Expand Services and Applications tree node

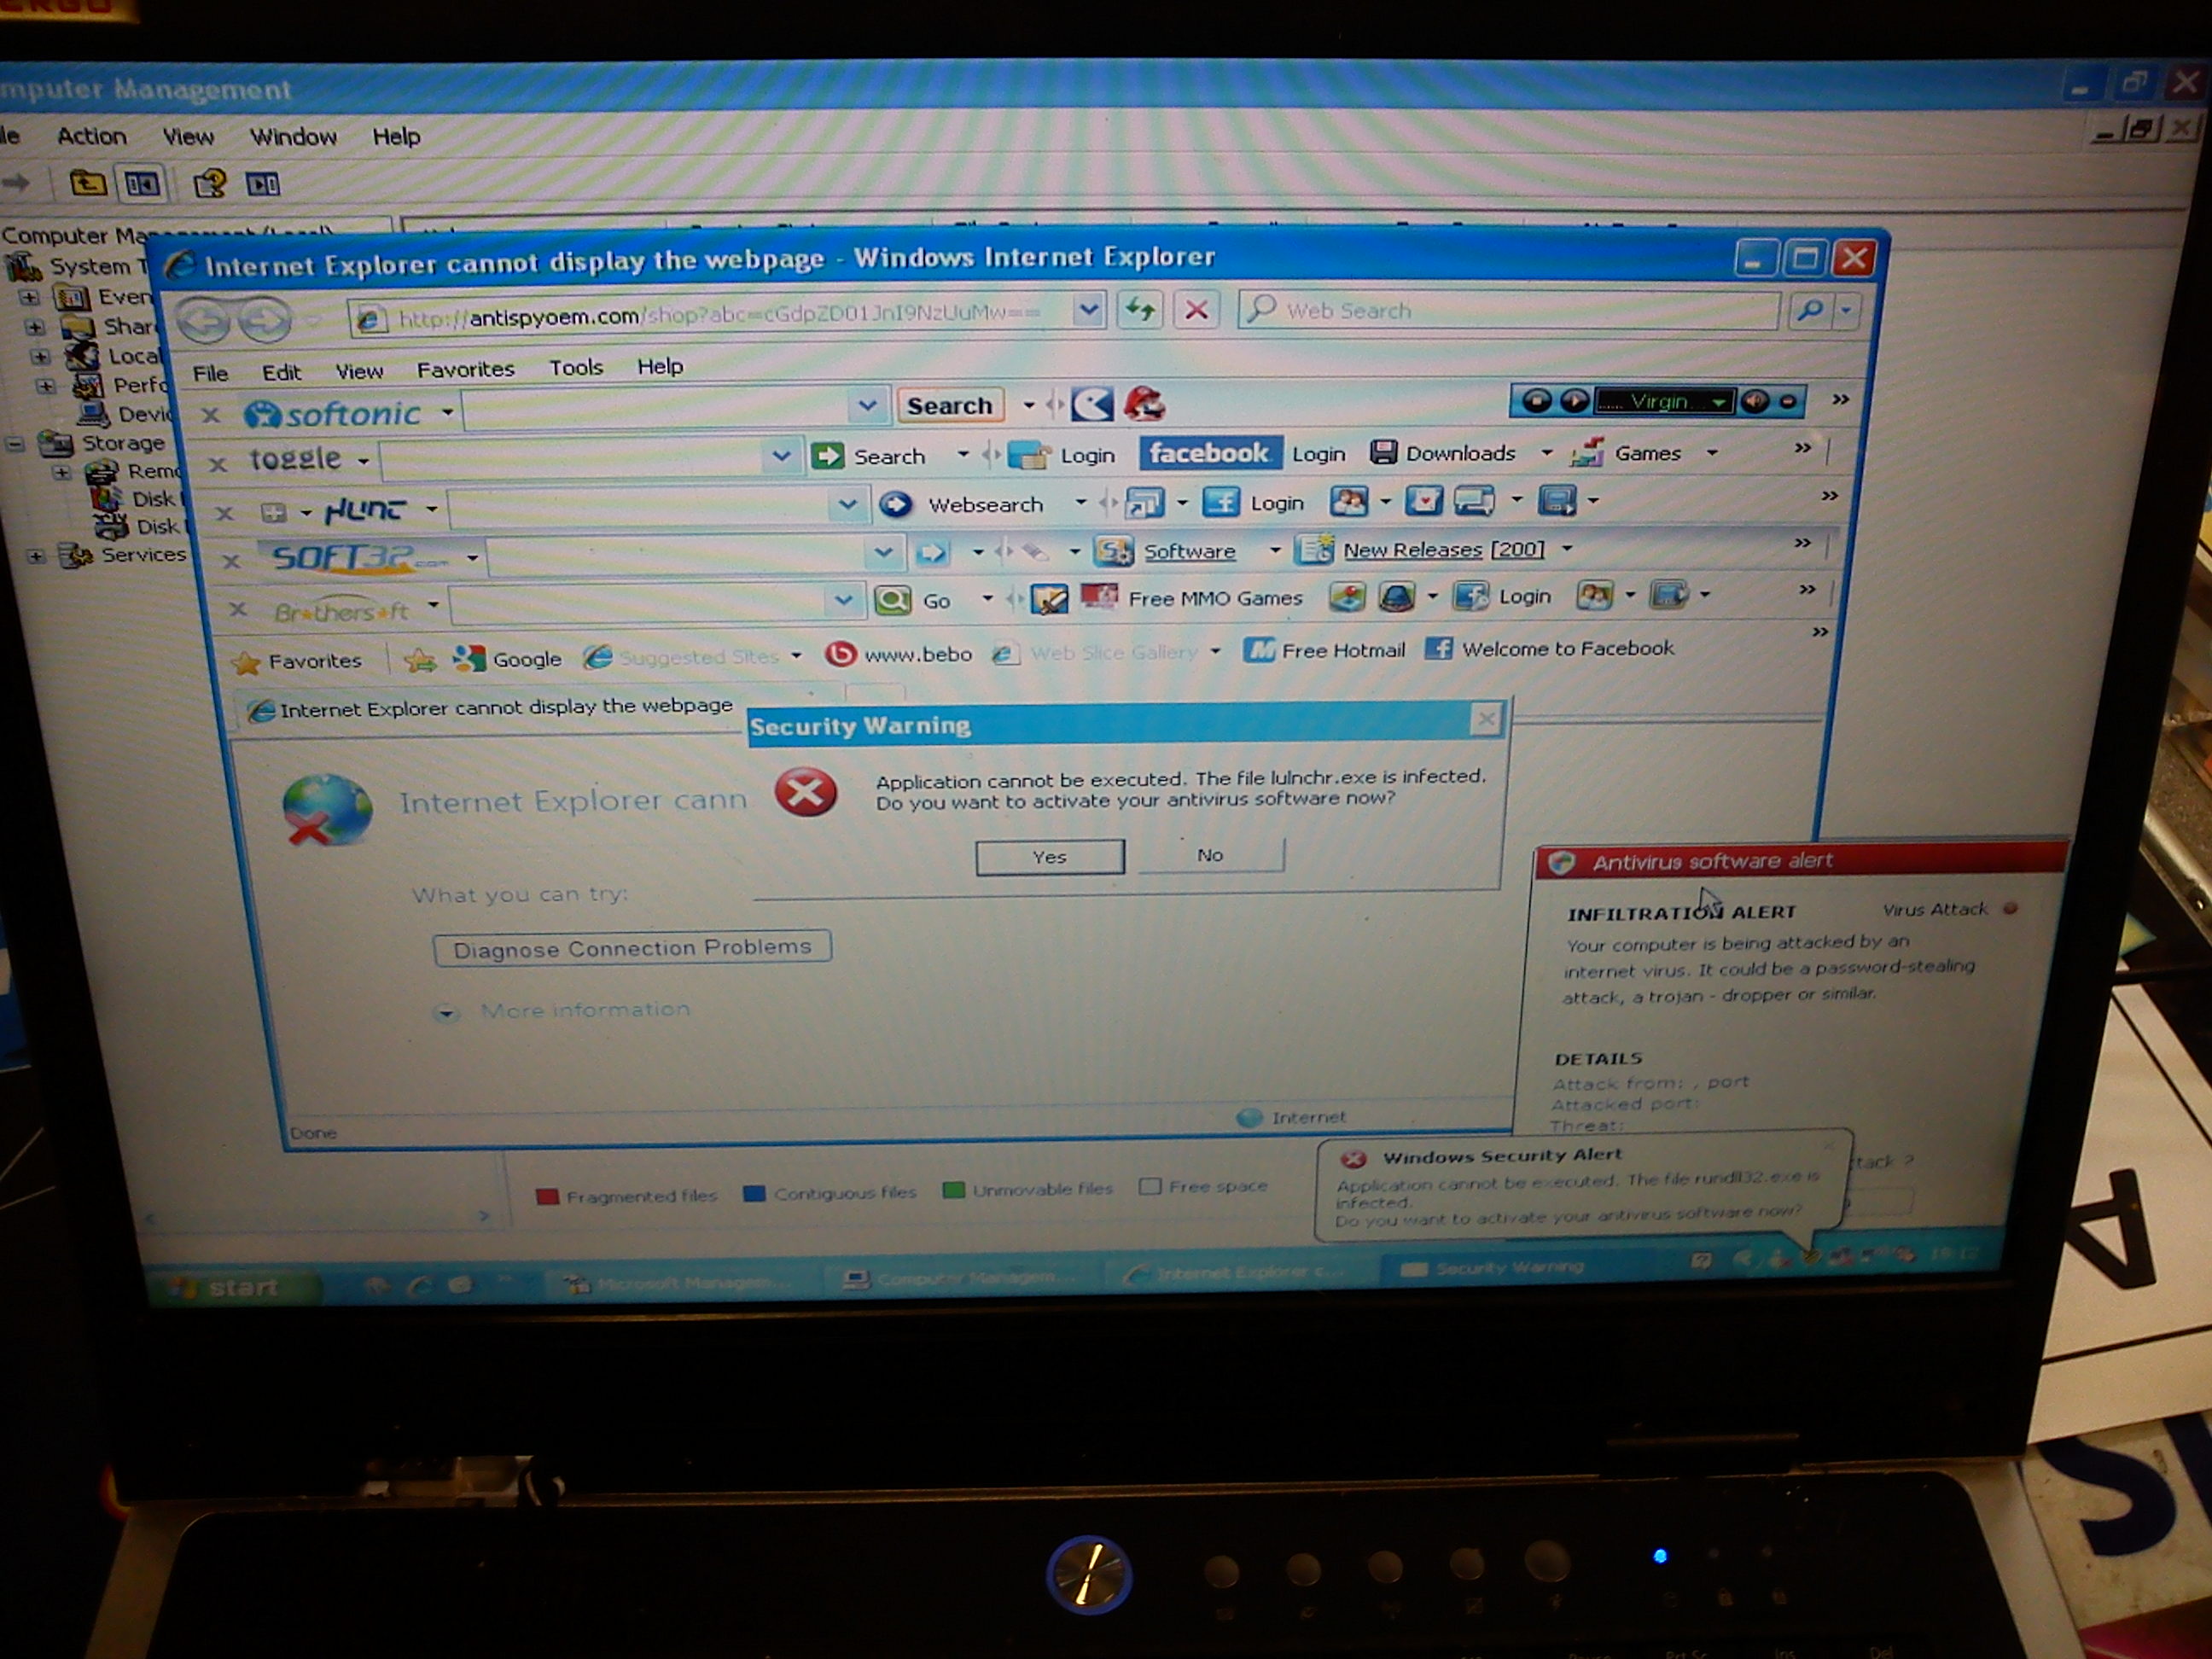coord(36,556)
